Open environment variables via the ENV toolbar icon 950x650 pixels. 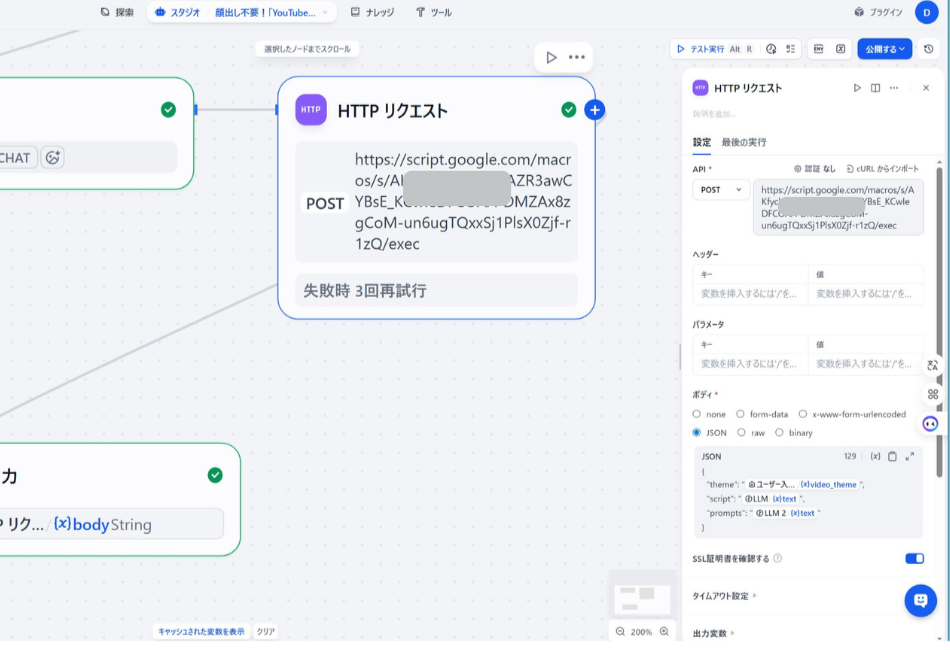pyautogui.click(x=819, y=48)
